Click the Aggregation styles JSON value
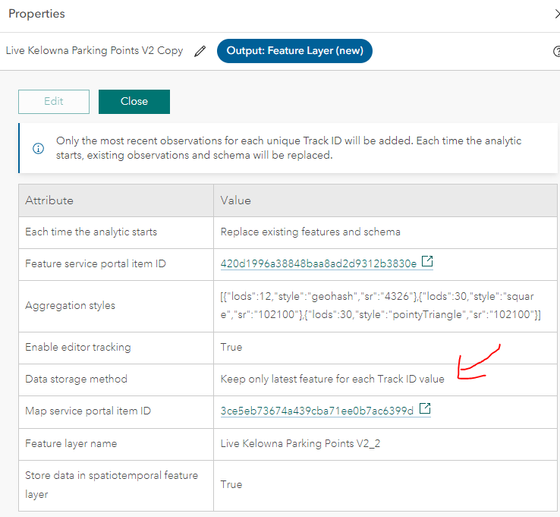Image resolution: width=560 pixels, height=517 pixels. click(x=381, y=305)
